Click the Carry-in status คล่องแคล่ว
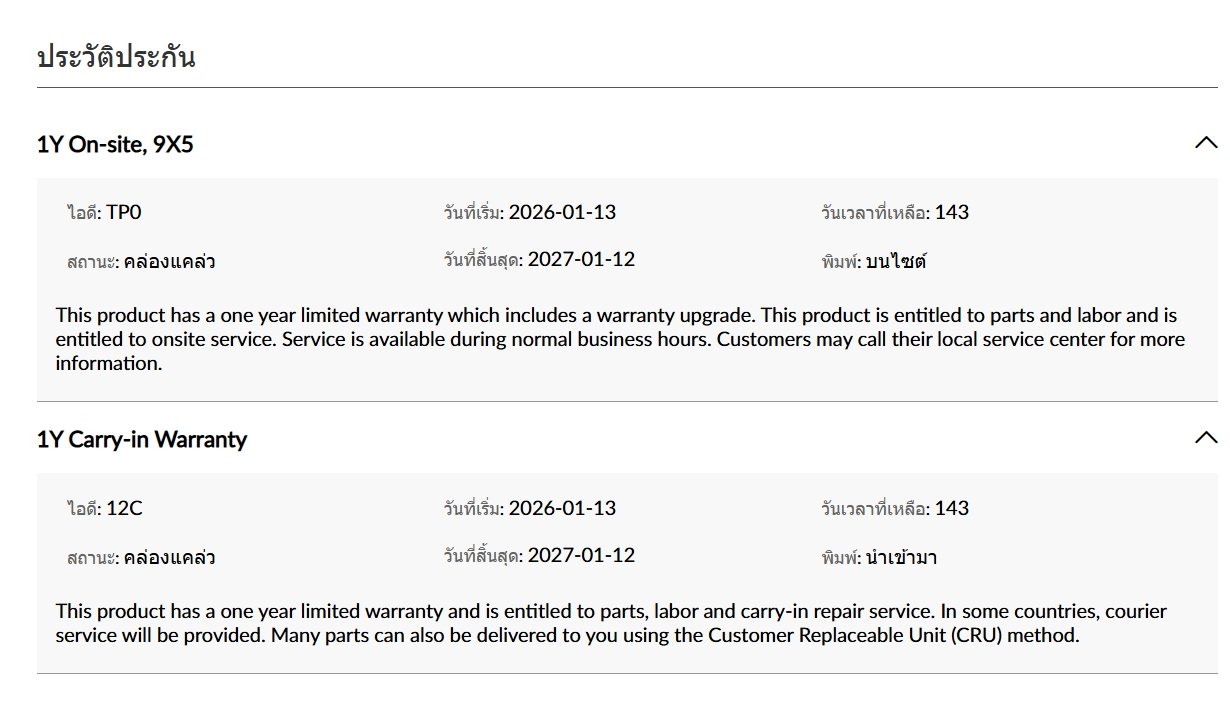This screenshot has width=1230, height=724. click(170, 558)
